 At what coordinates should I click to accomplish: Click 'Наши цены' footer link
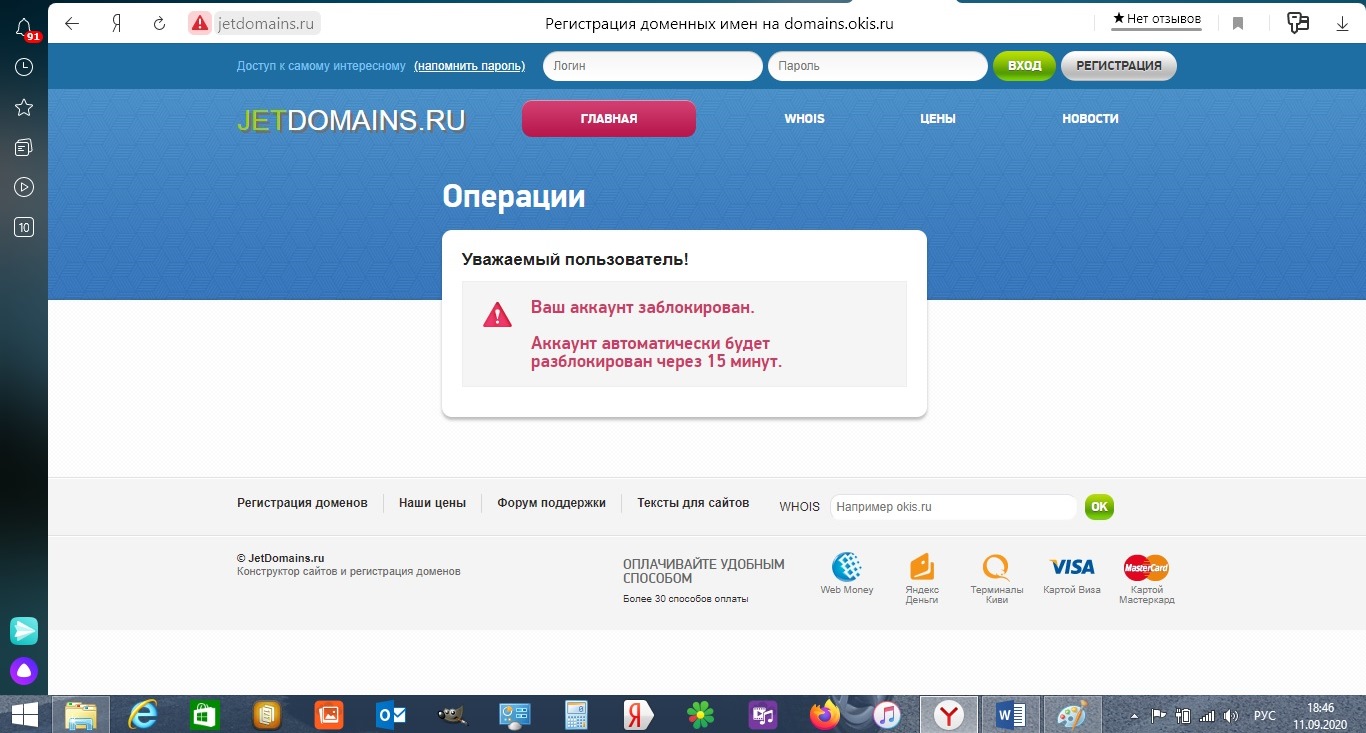point(432,503)
